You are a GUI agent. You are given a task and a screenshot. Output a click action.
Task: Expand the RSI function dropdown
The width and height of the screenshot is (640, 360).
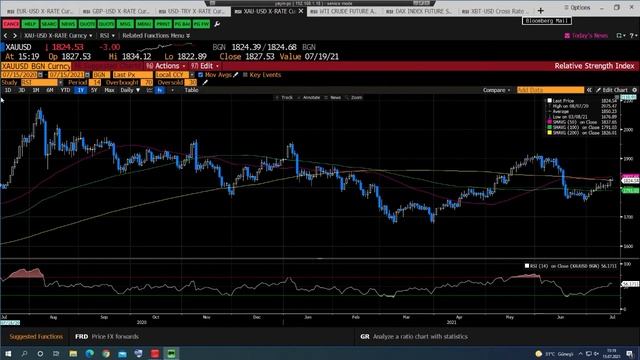click(107, 36)
